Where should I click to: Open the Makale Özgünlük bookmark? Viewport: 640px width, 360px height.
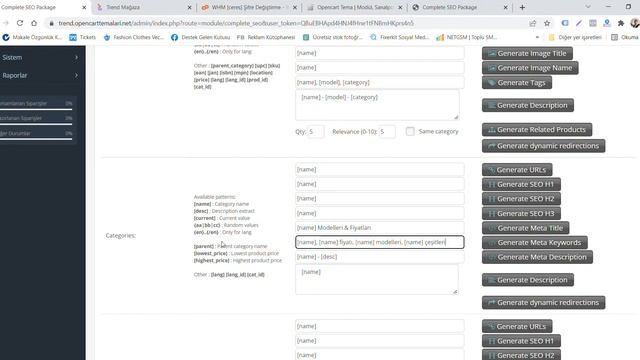[x=32, y=37]
